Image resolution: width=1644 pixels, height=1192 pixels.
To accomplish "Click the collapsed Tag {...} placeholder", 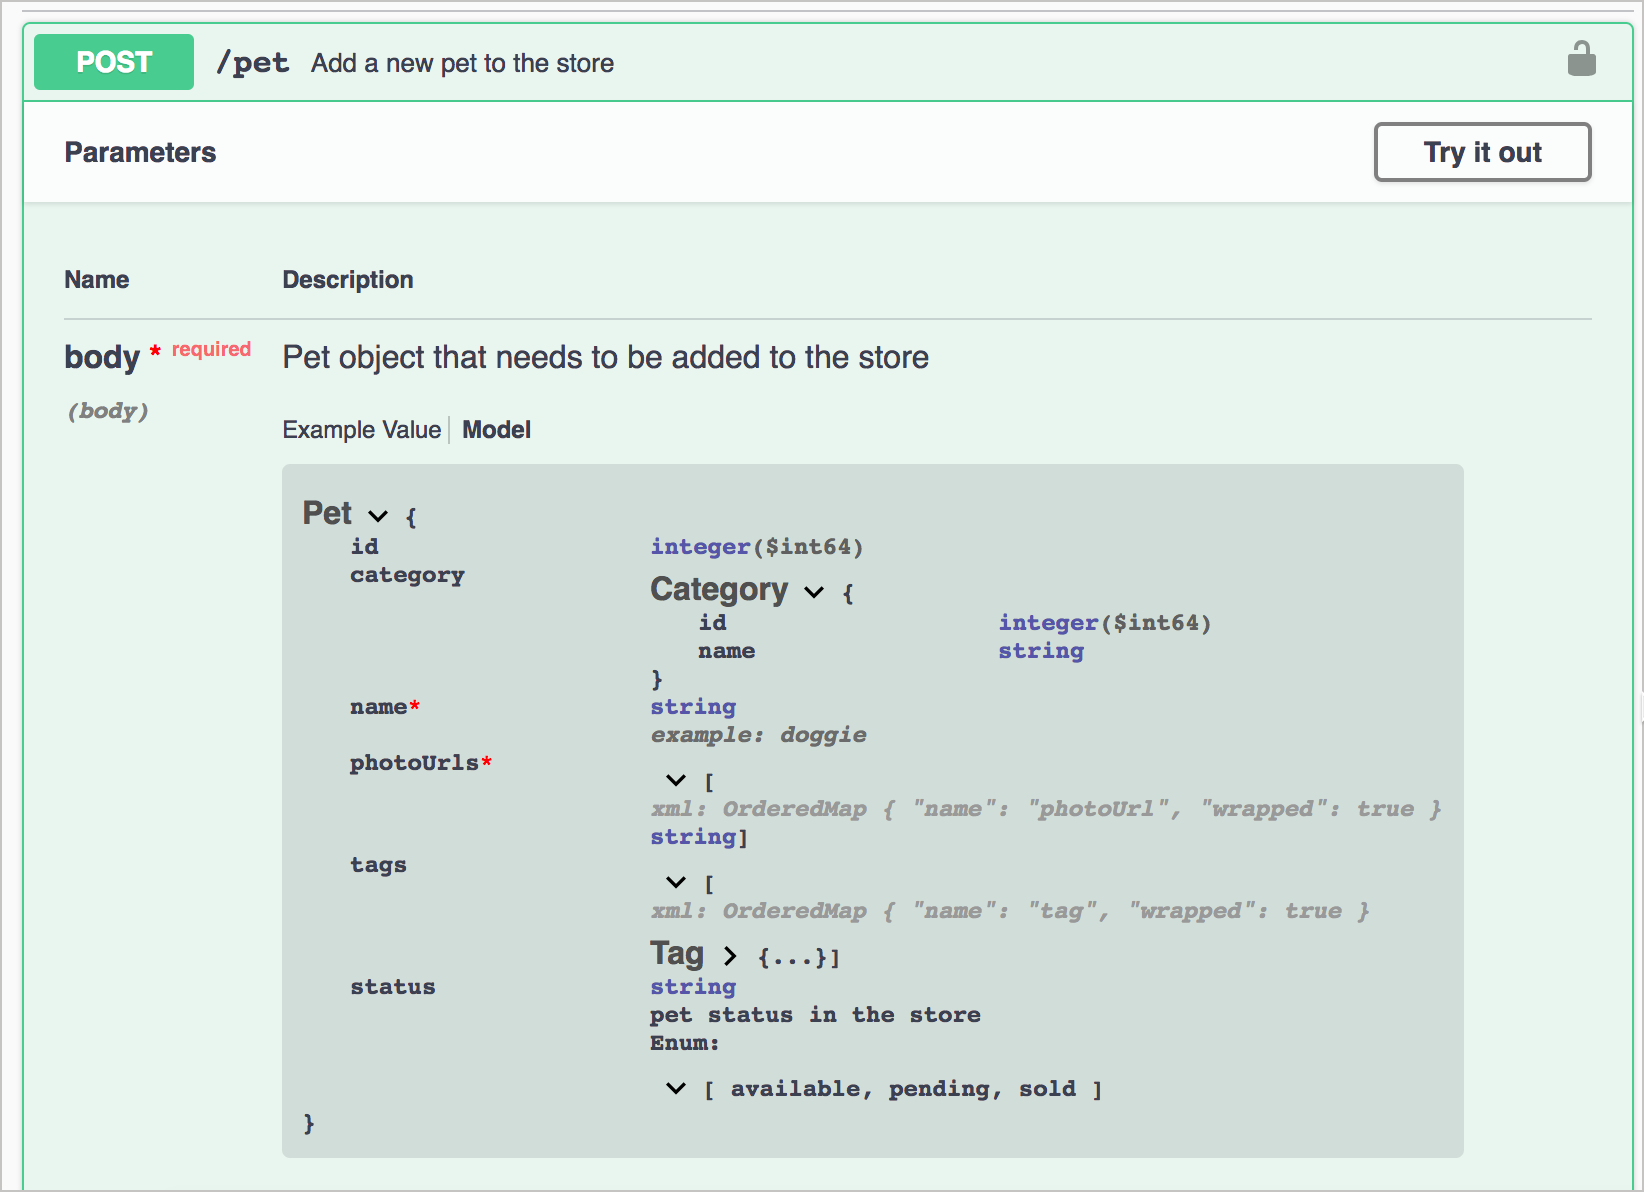I will point(791,958).
